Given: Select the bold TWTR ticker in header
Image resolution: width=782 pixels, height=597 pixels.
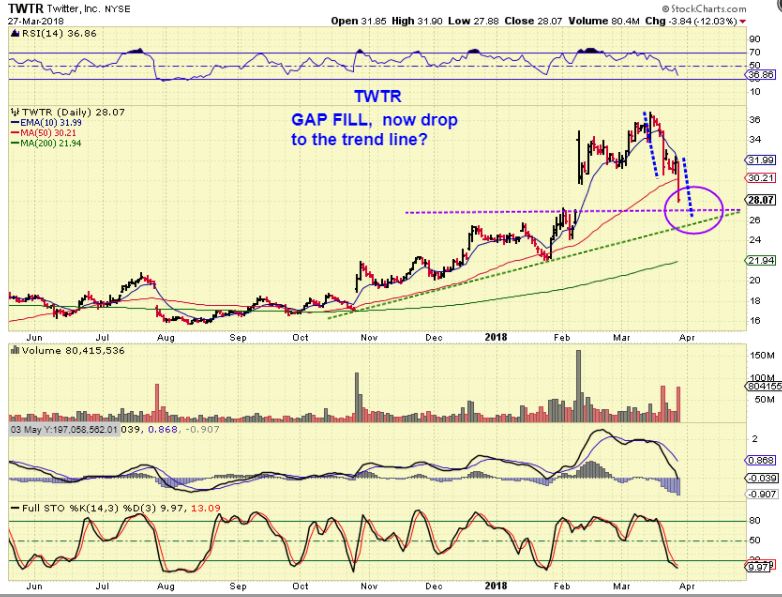Looking at the screenshot, I should tap(25, 8).
